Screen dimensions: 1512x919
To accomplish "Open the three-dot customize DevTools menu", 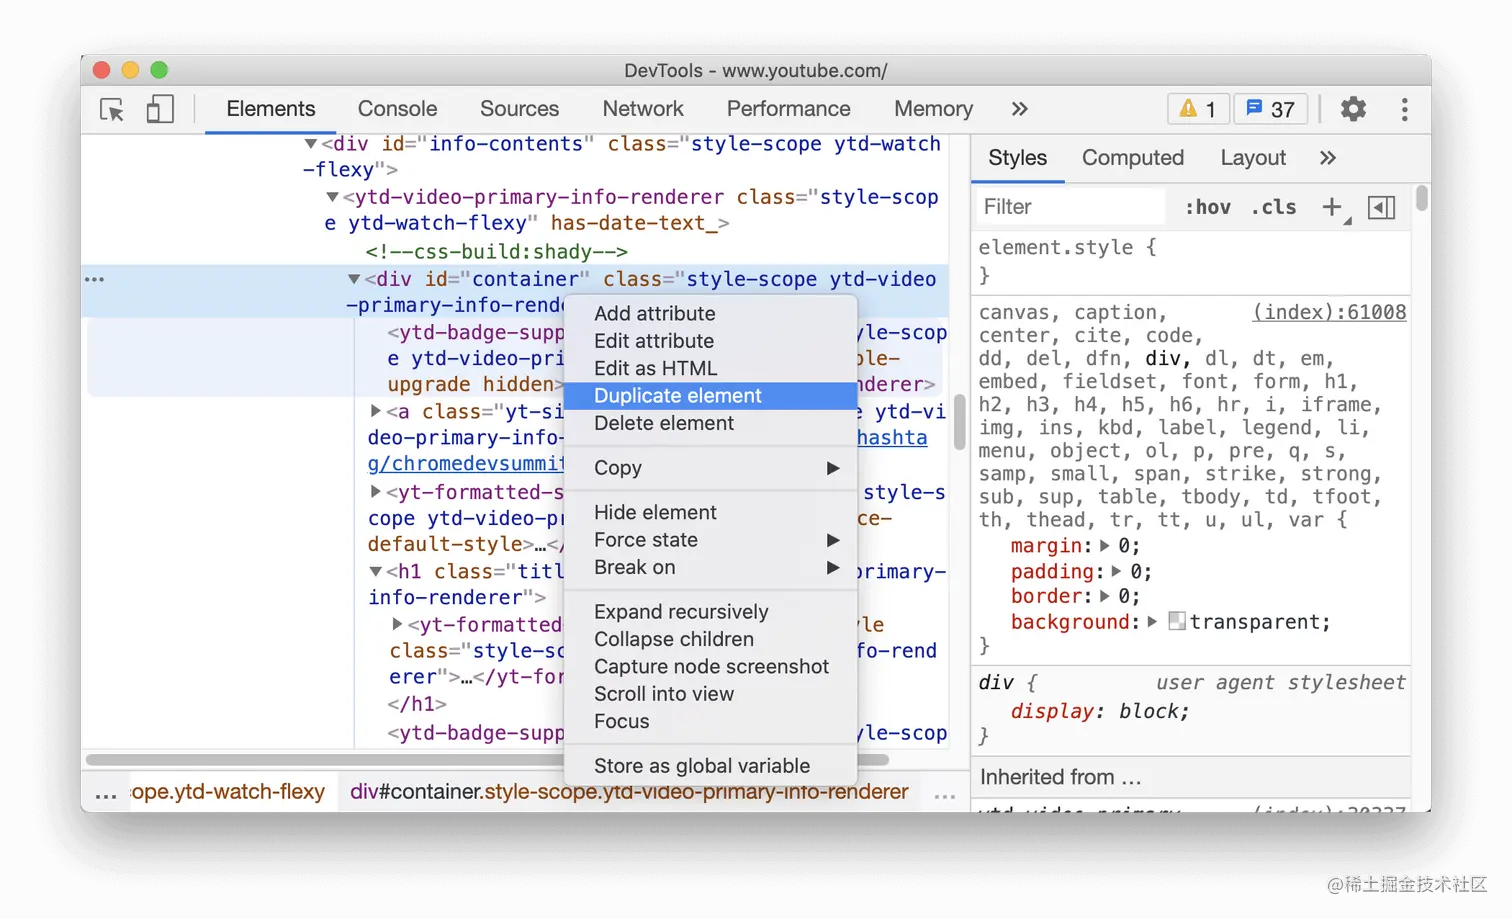I will (1405, 109).
